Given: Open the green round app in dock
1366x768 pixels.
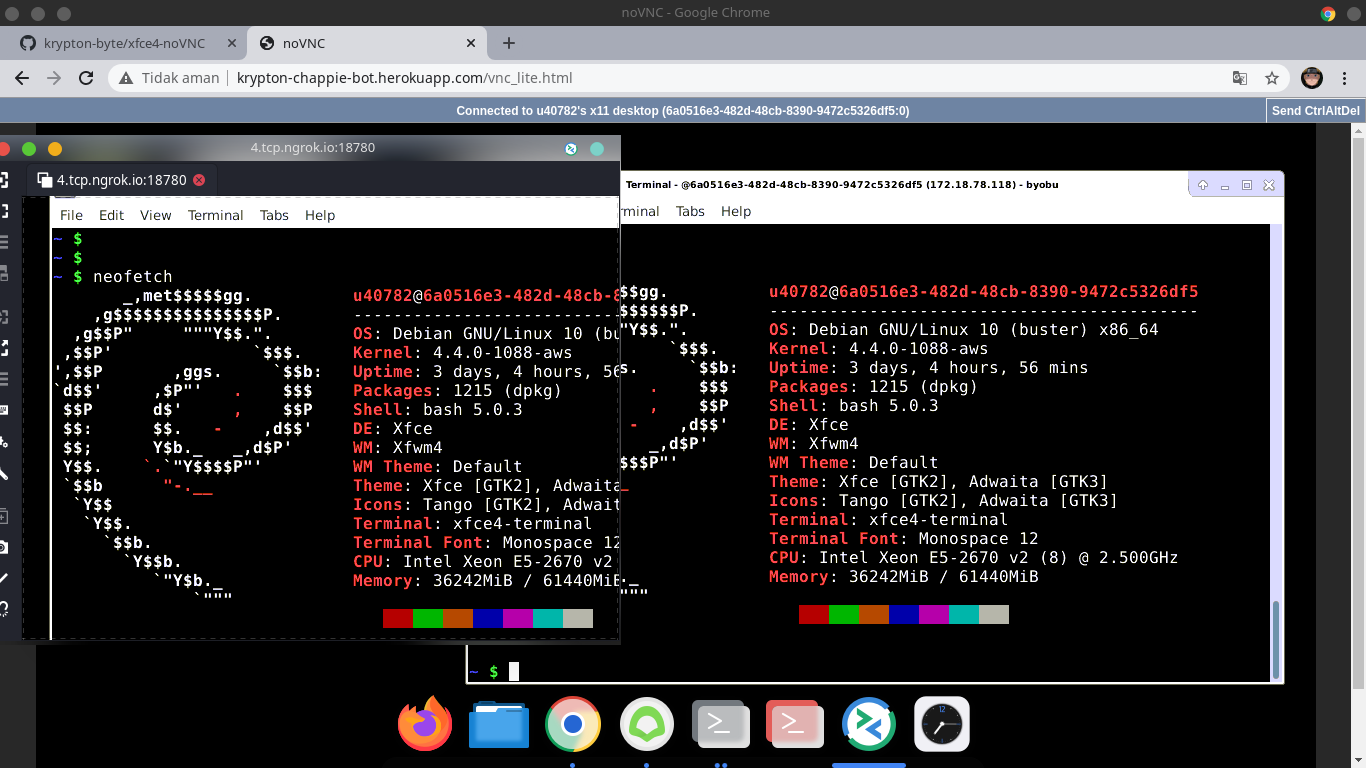Looking at the screenshot, I should point(647,724).
